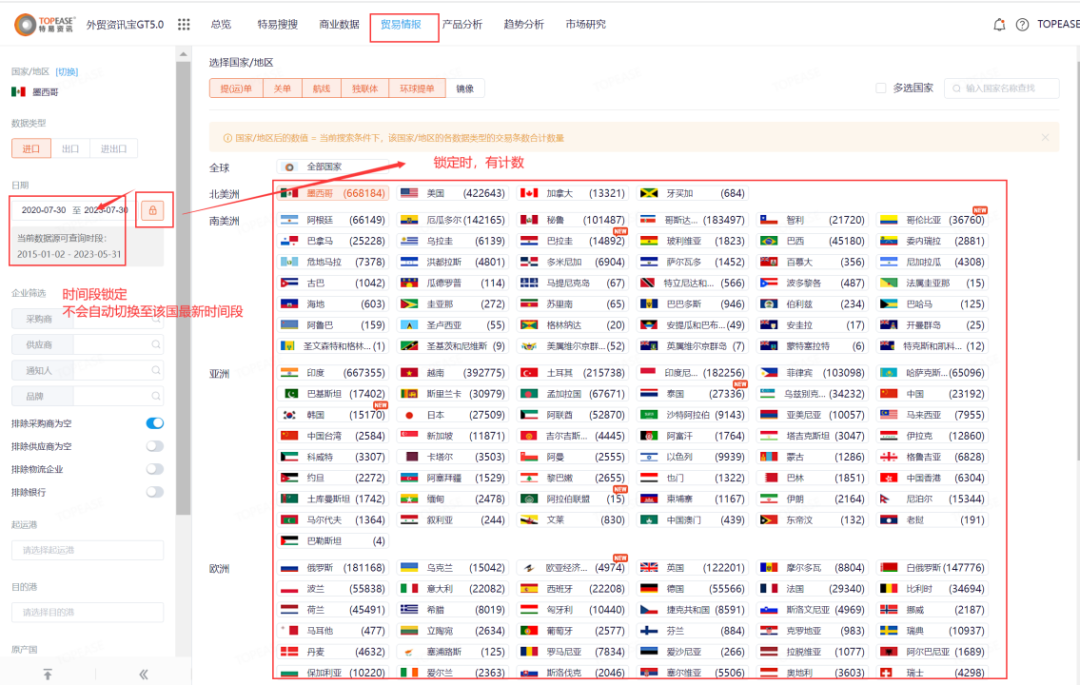Click the back-to-top arrow icon in sidebar footer

coord(48,675)
